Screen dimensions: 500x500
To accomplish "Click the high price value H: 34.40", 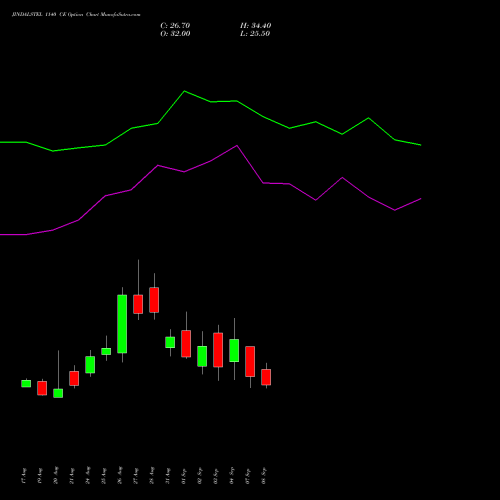I will (x=256, y=26).
